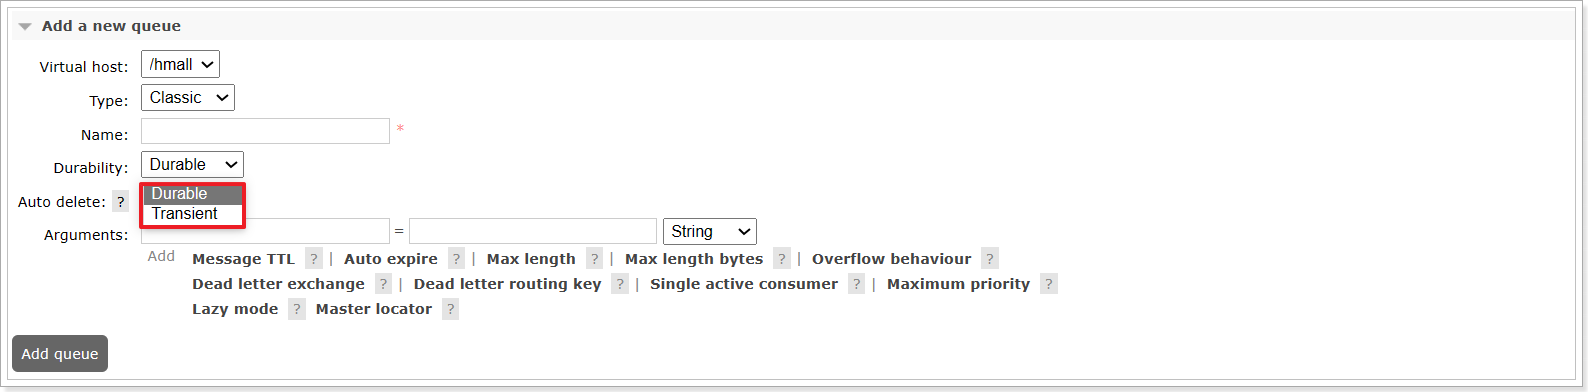Image resolution: width=1588 pixels, height=392 pixels.
Task: Click the Maximum priority argument link
Action: [958, 284]
